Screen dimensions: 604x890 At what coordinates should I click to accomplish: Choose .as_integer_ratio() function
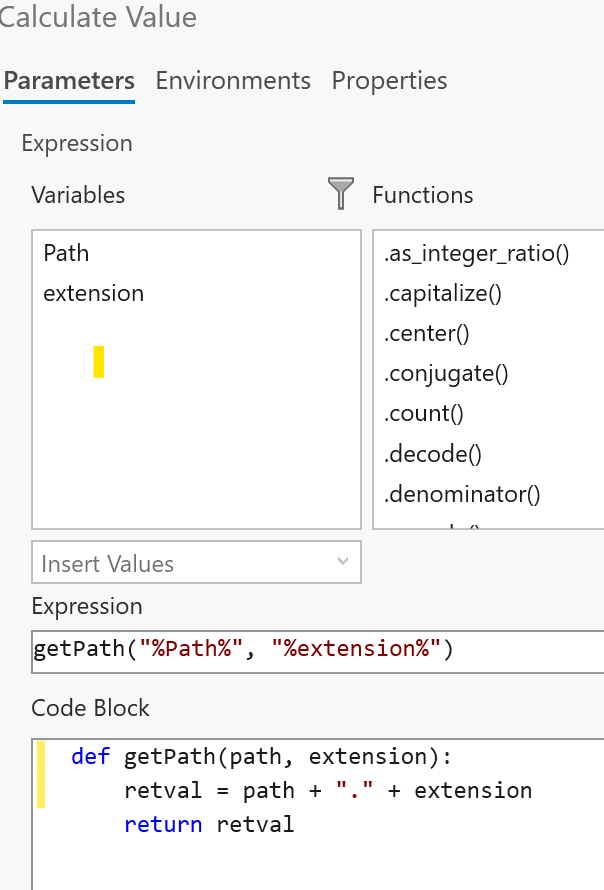[476, 254]
